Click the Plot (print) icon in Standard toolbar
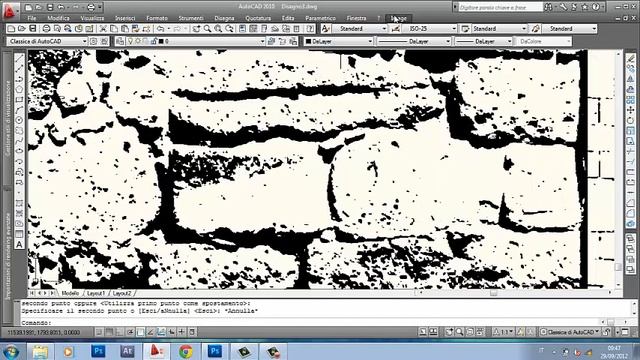 click(47, 29)
